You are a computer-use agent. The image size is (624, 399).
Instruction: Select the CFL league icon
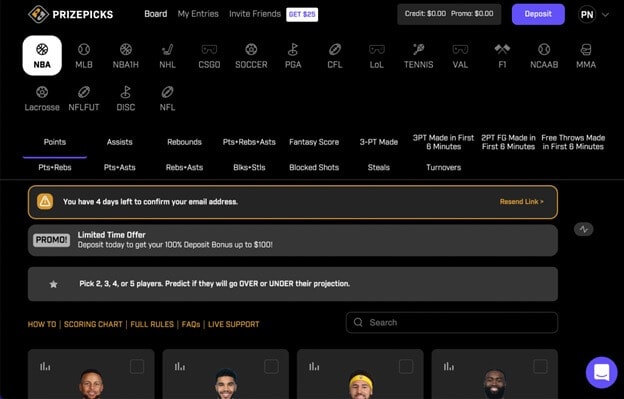(335, 56)
